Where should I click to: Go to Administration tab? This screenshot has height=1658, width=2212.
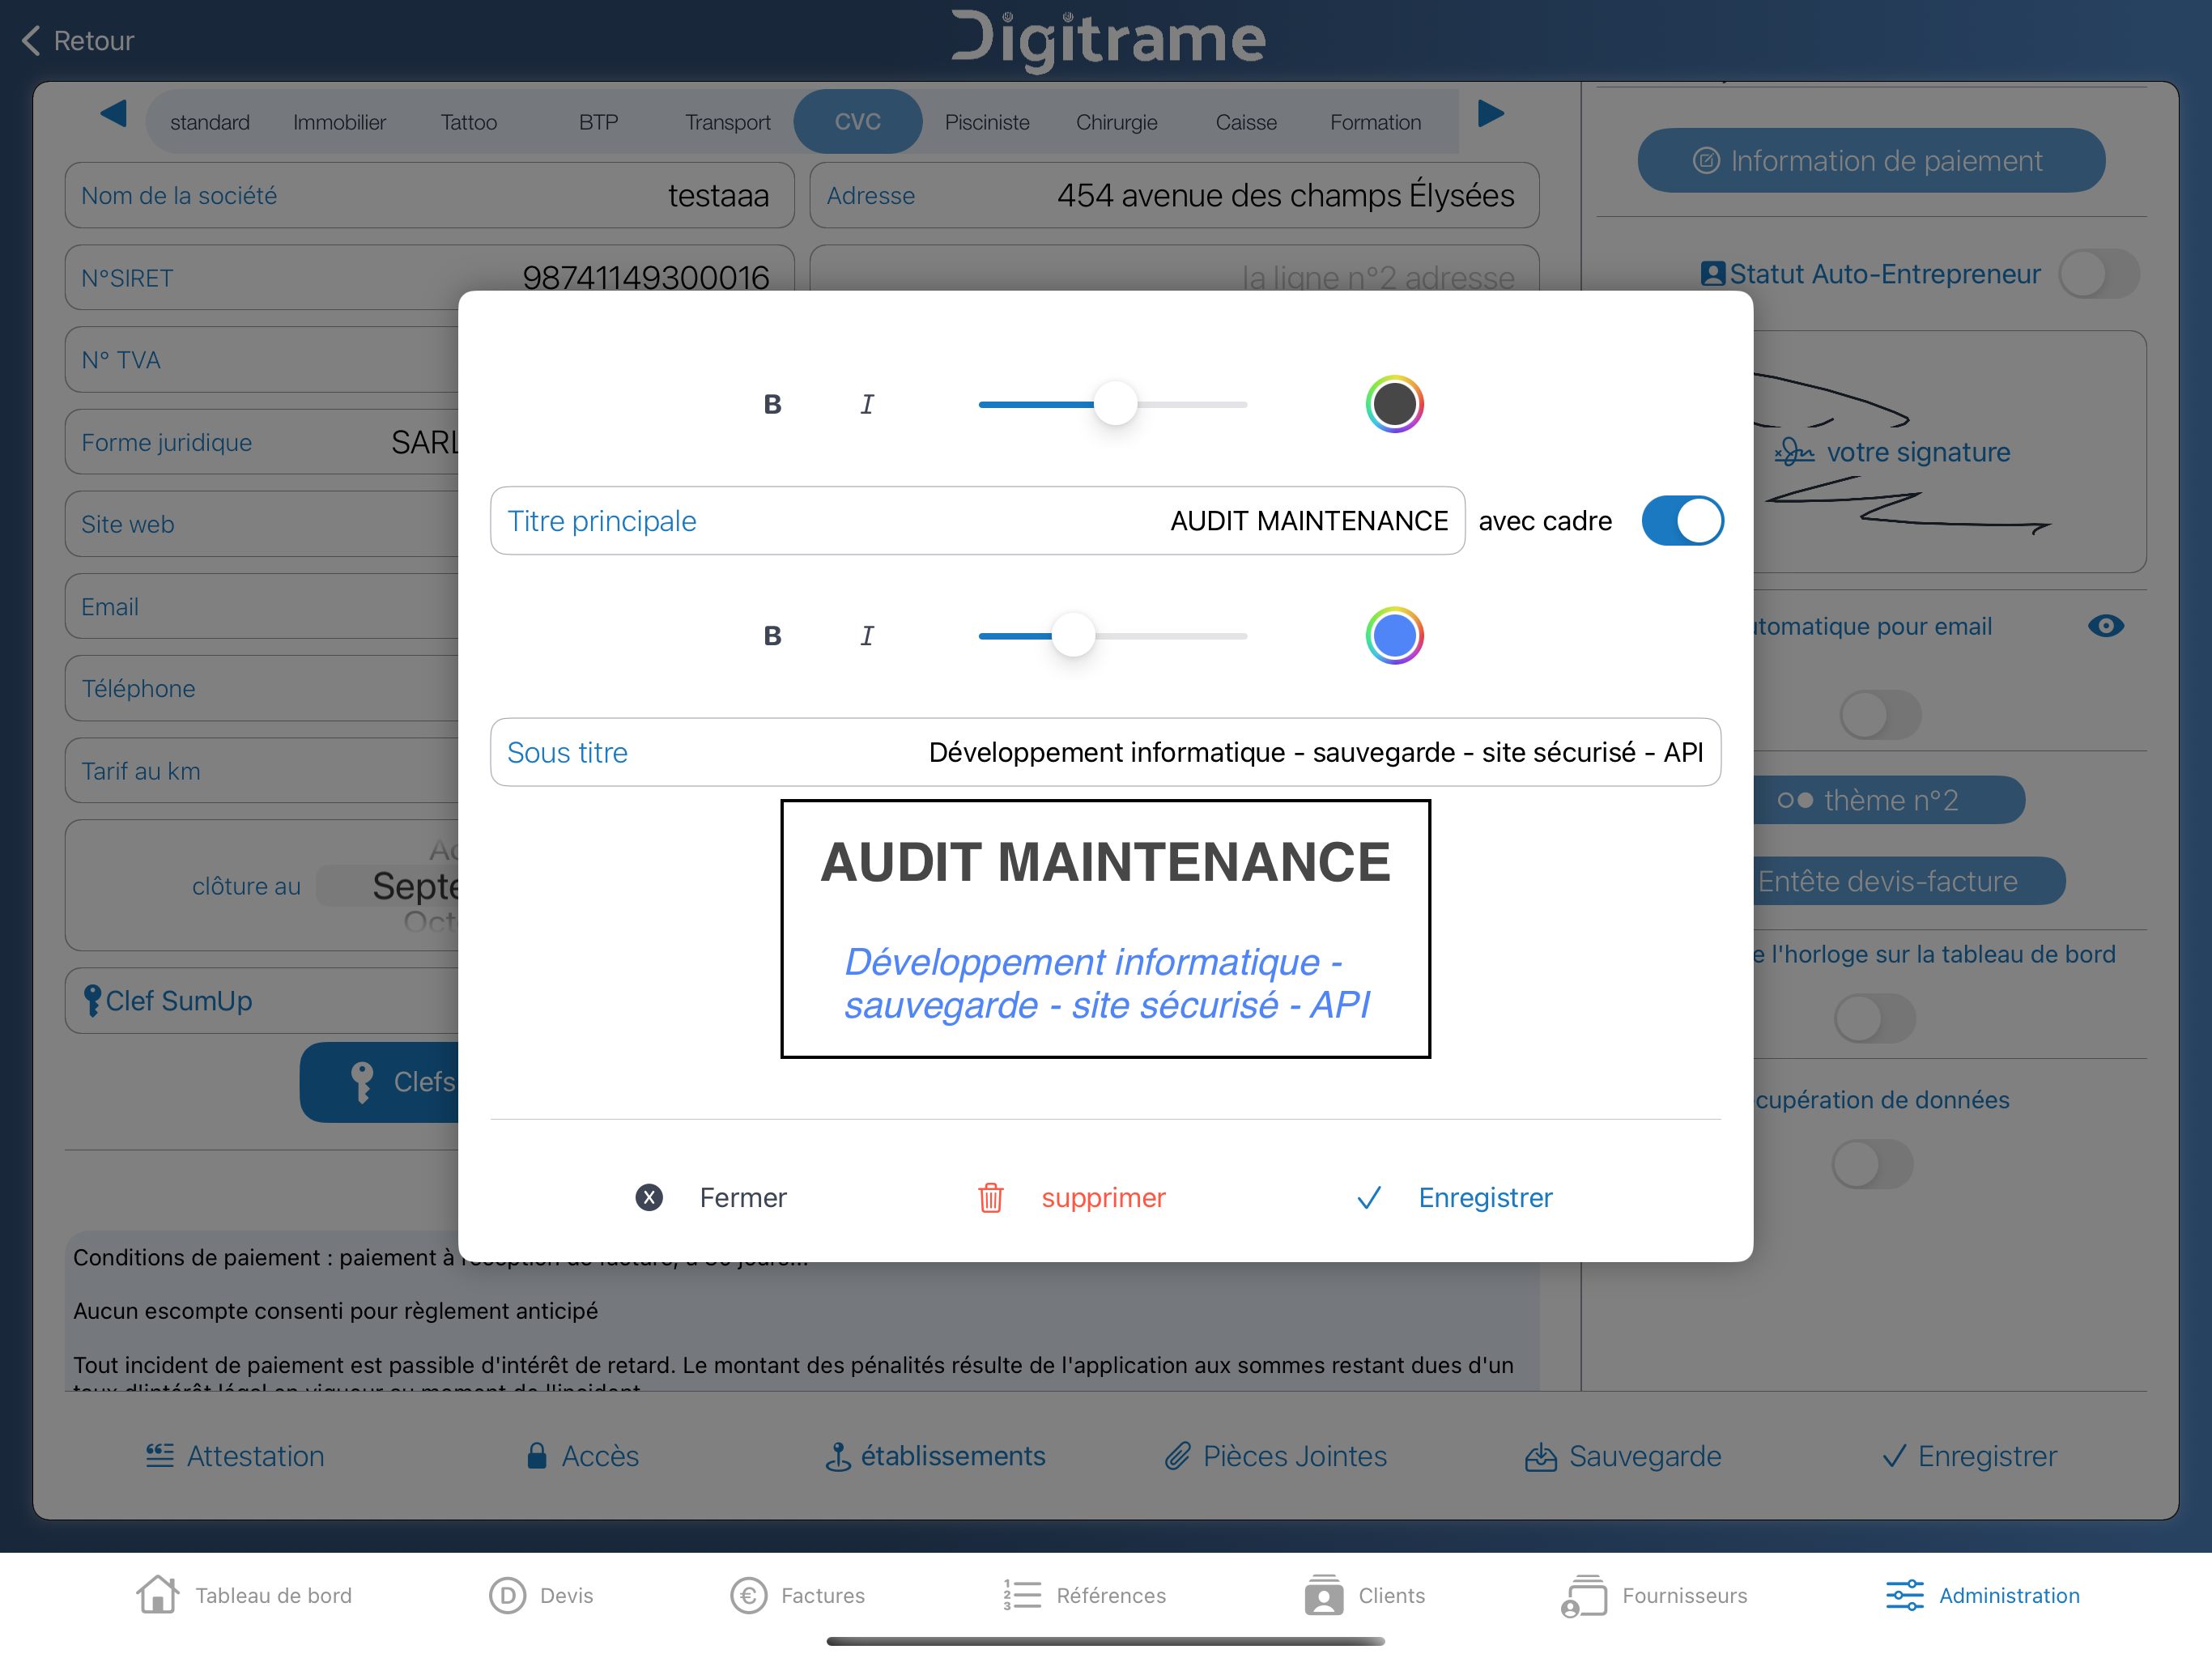[x=1982, y=1595]
